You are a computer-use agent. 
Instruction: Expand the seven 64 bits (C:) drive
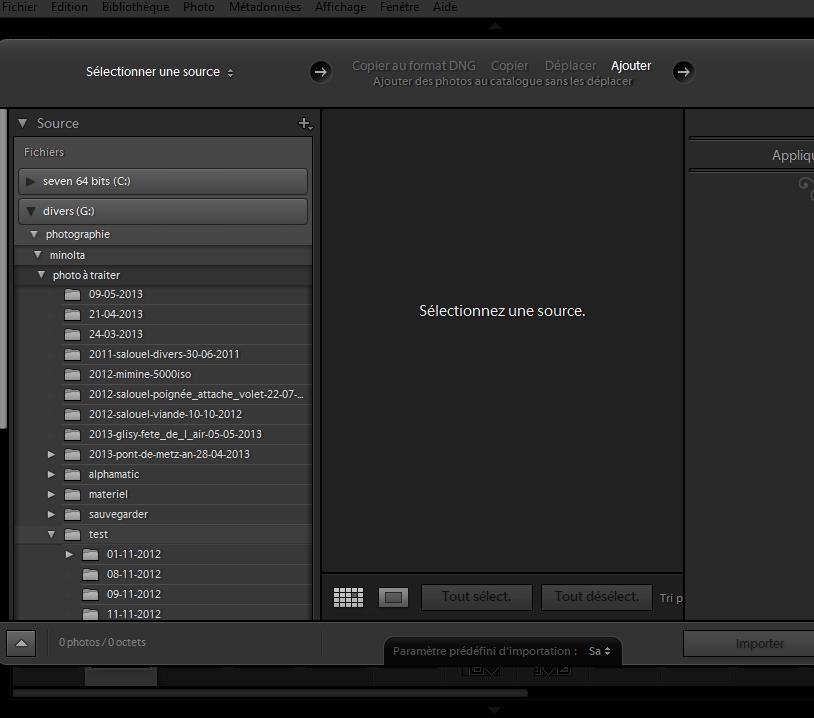[30, 181]
